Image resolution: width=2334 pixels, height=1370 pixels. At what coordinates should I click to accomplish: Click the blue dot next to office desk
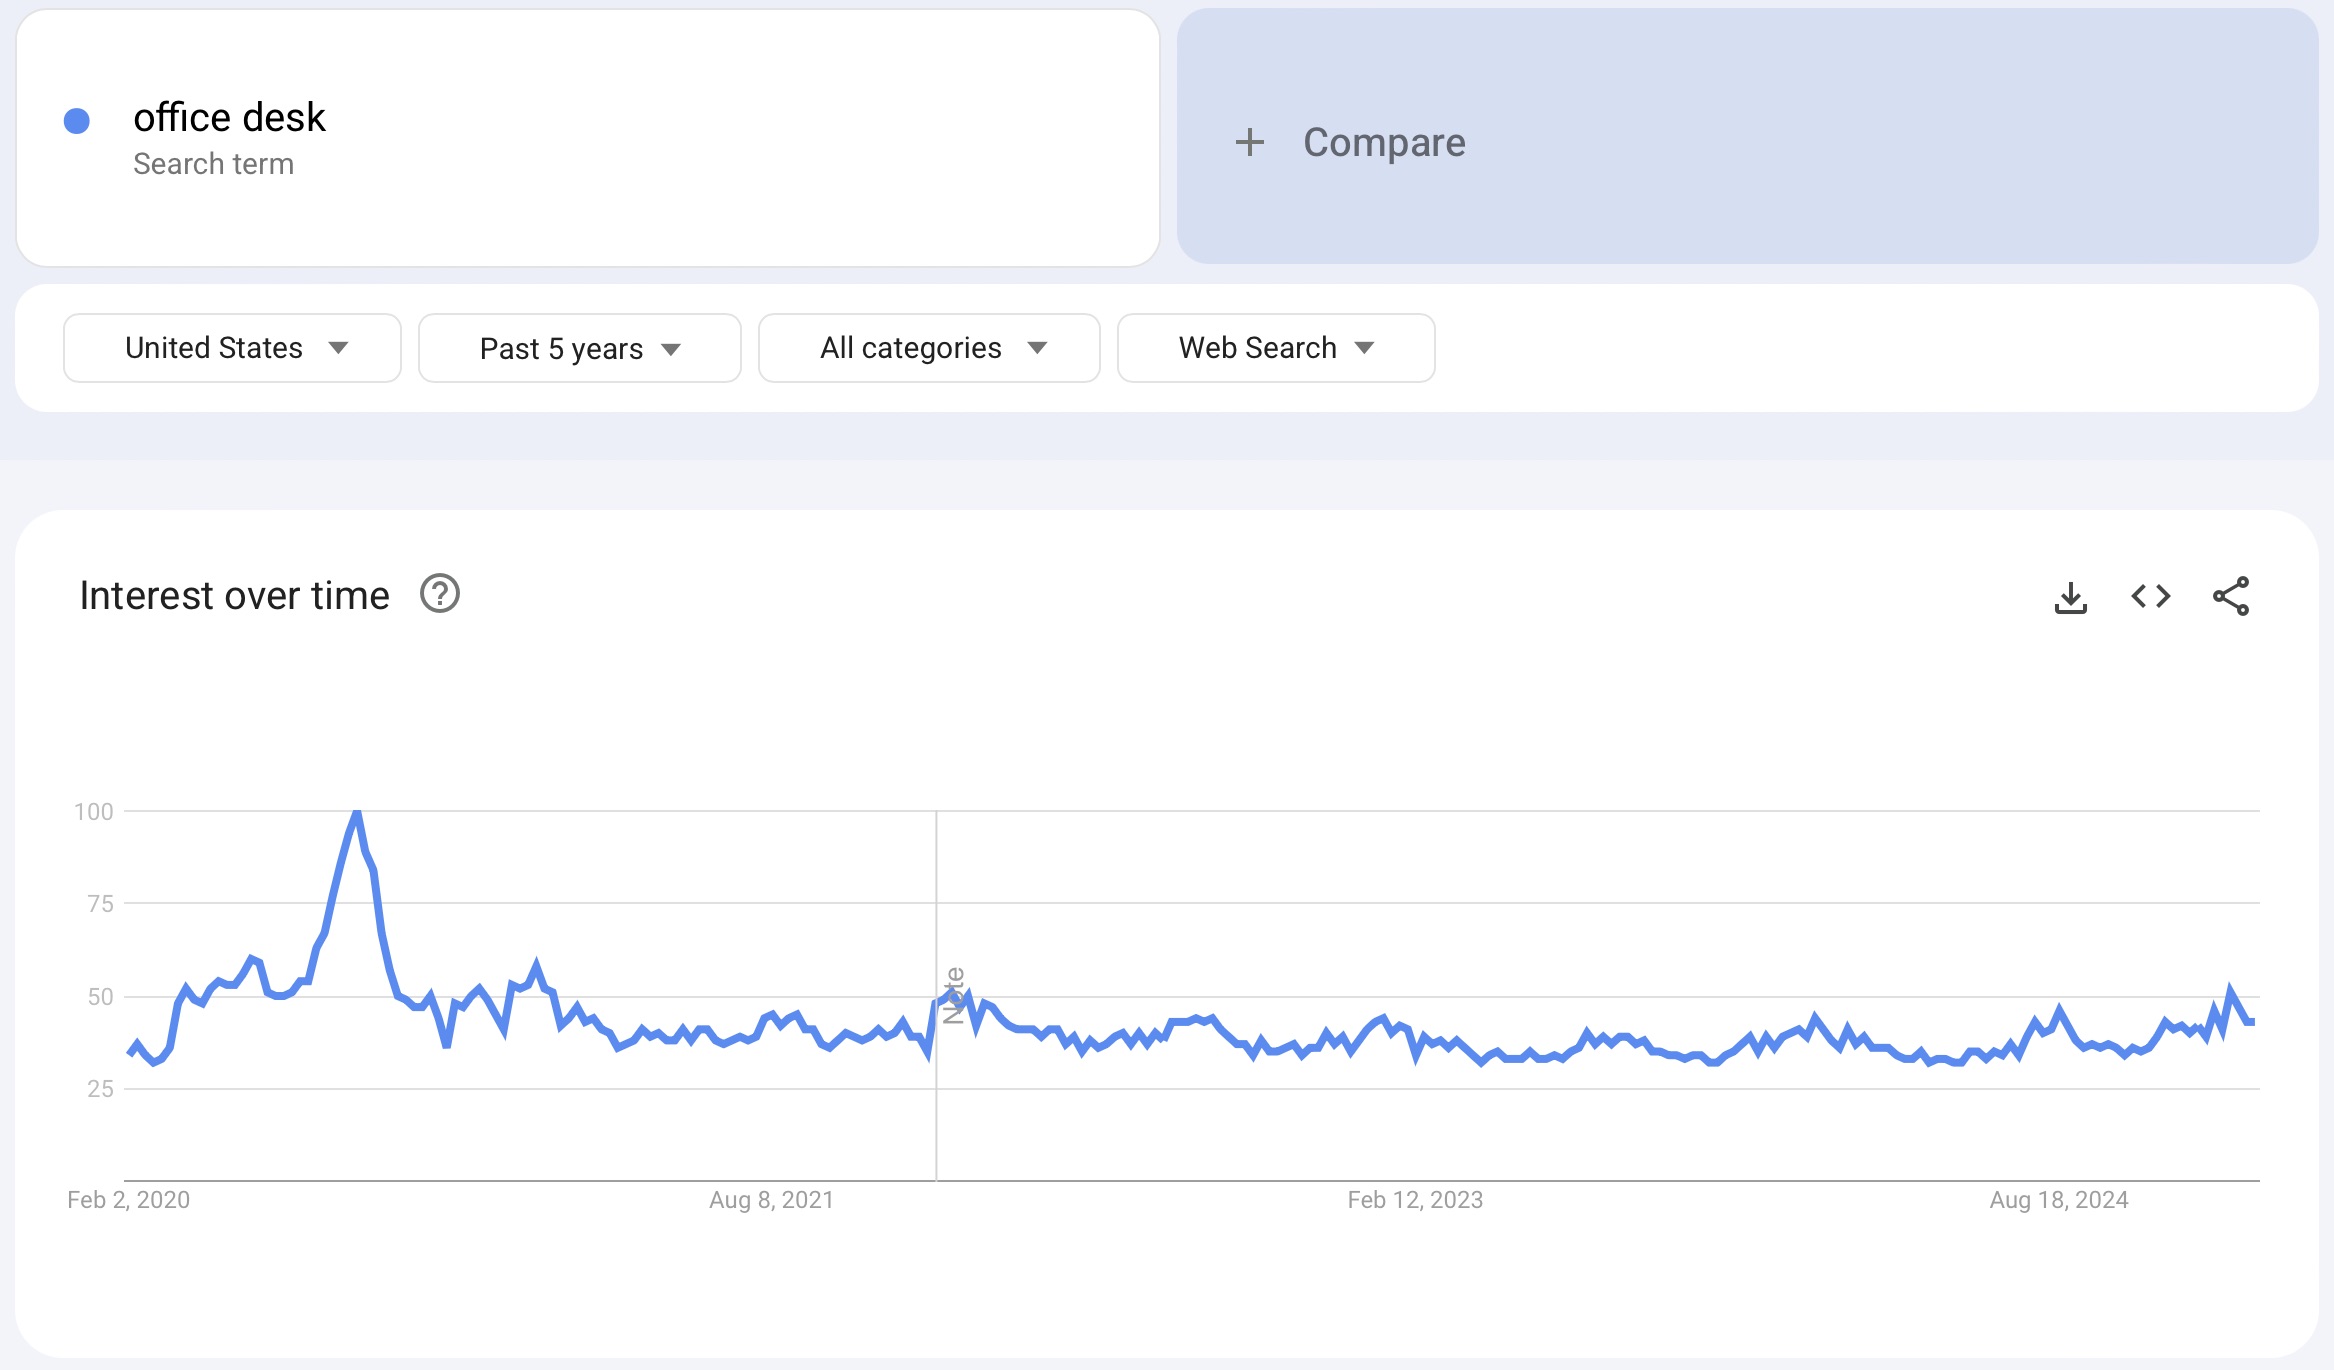pos(77,121)
